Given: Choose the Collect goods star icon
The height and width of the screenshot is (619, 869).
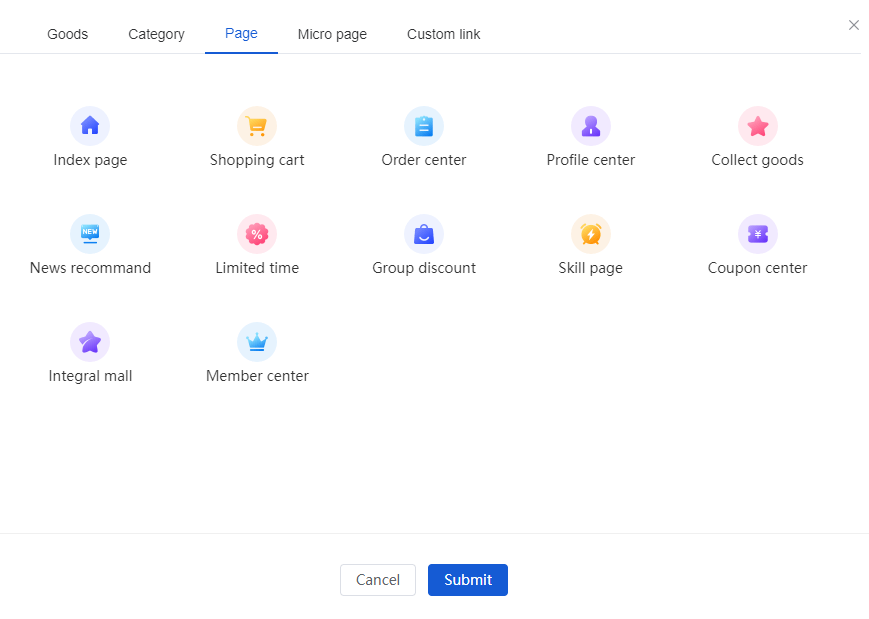Looking at the screenshot, I should pos(758,126).
